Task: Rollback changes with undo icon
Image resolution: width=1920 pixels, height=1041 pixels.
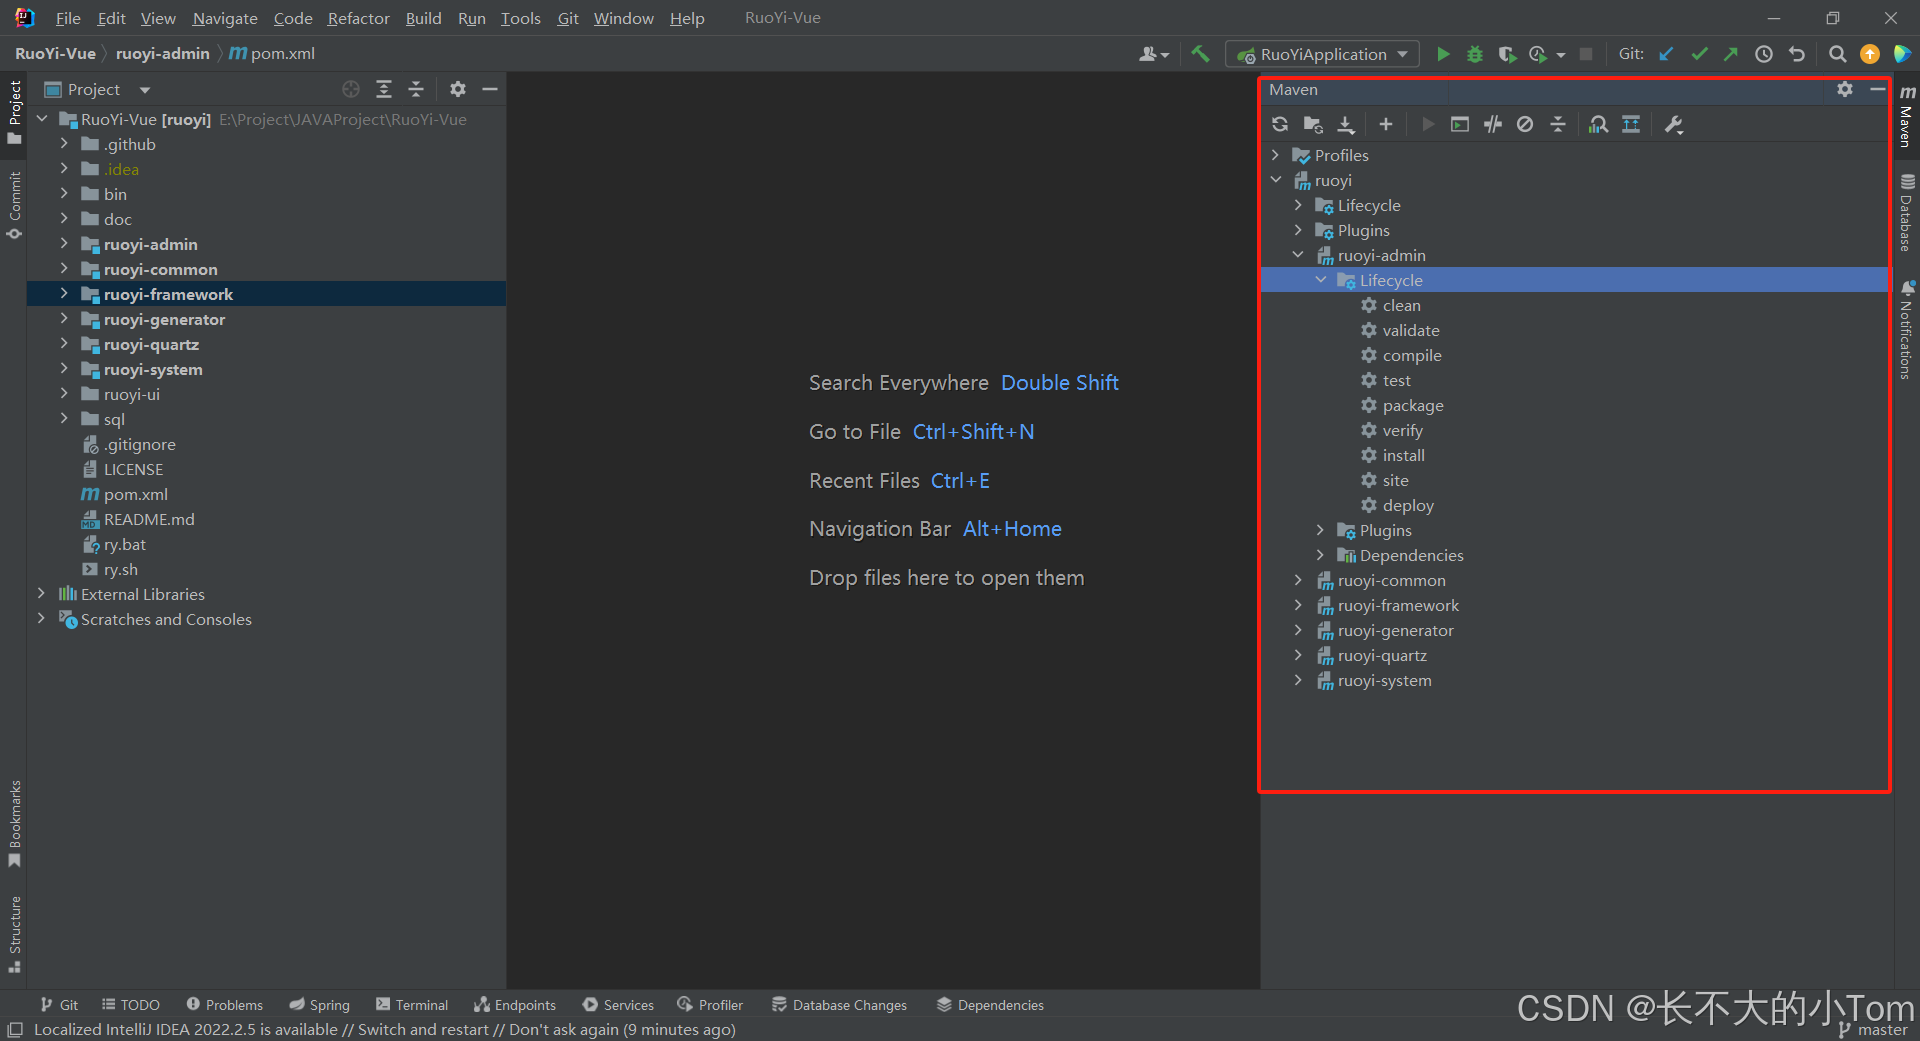Action: (1797, 54)
